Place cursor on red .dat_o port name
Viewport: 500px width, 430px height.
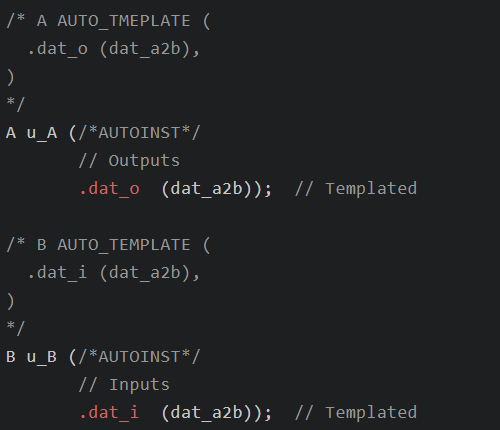pos(110,189)
